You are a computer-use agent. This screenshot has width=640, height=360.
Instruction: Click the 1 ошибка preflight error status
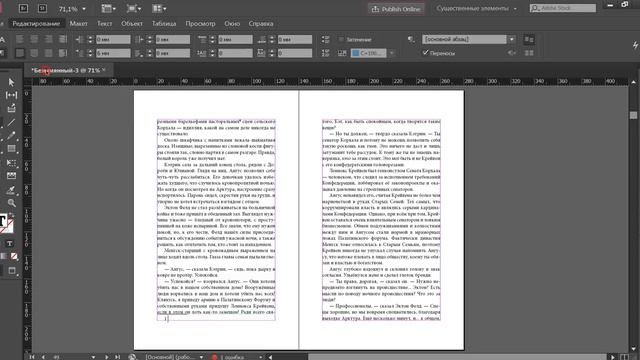pyautogui.click(x=233, y=357)
